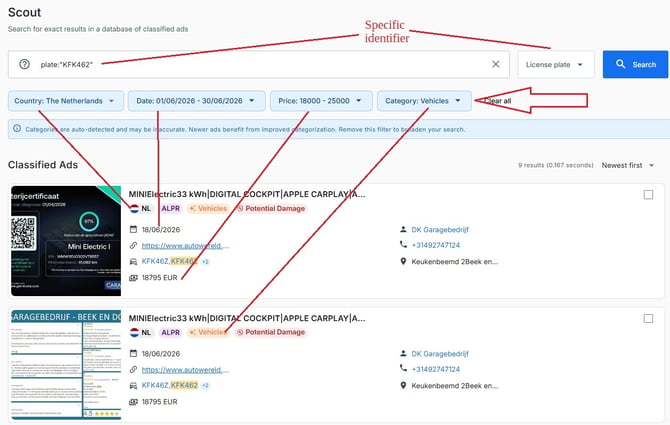
Task: Click phone +31492747124 in first ad
Action: pos(435,245)
